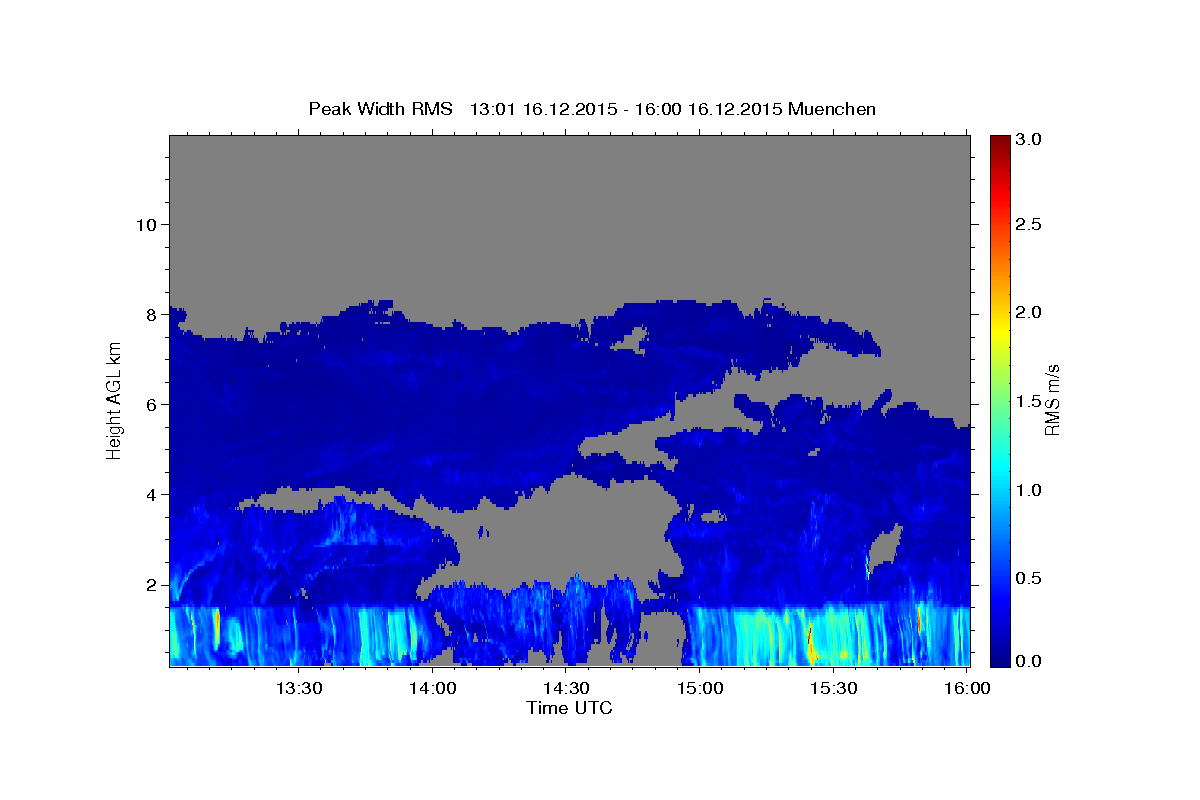Click the plot title 'Peak Width RMS'

(x=380, y=108)
